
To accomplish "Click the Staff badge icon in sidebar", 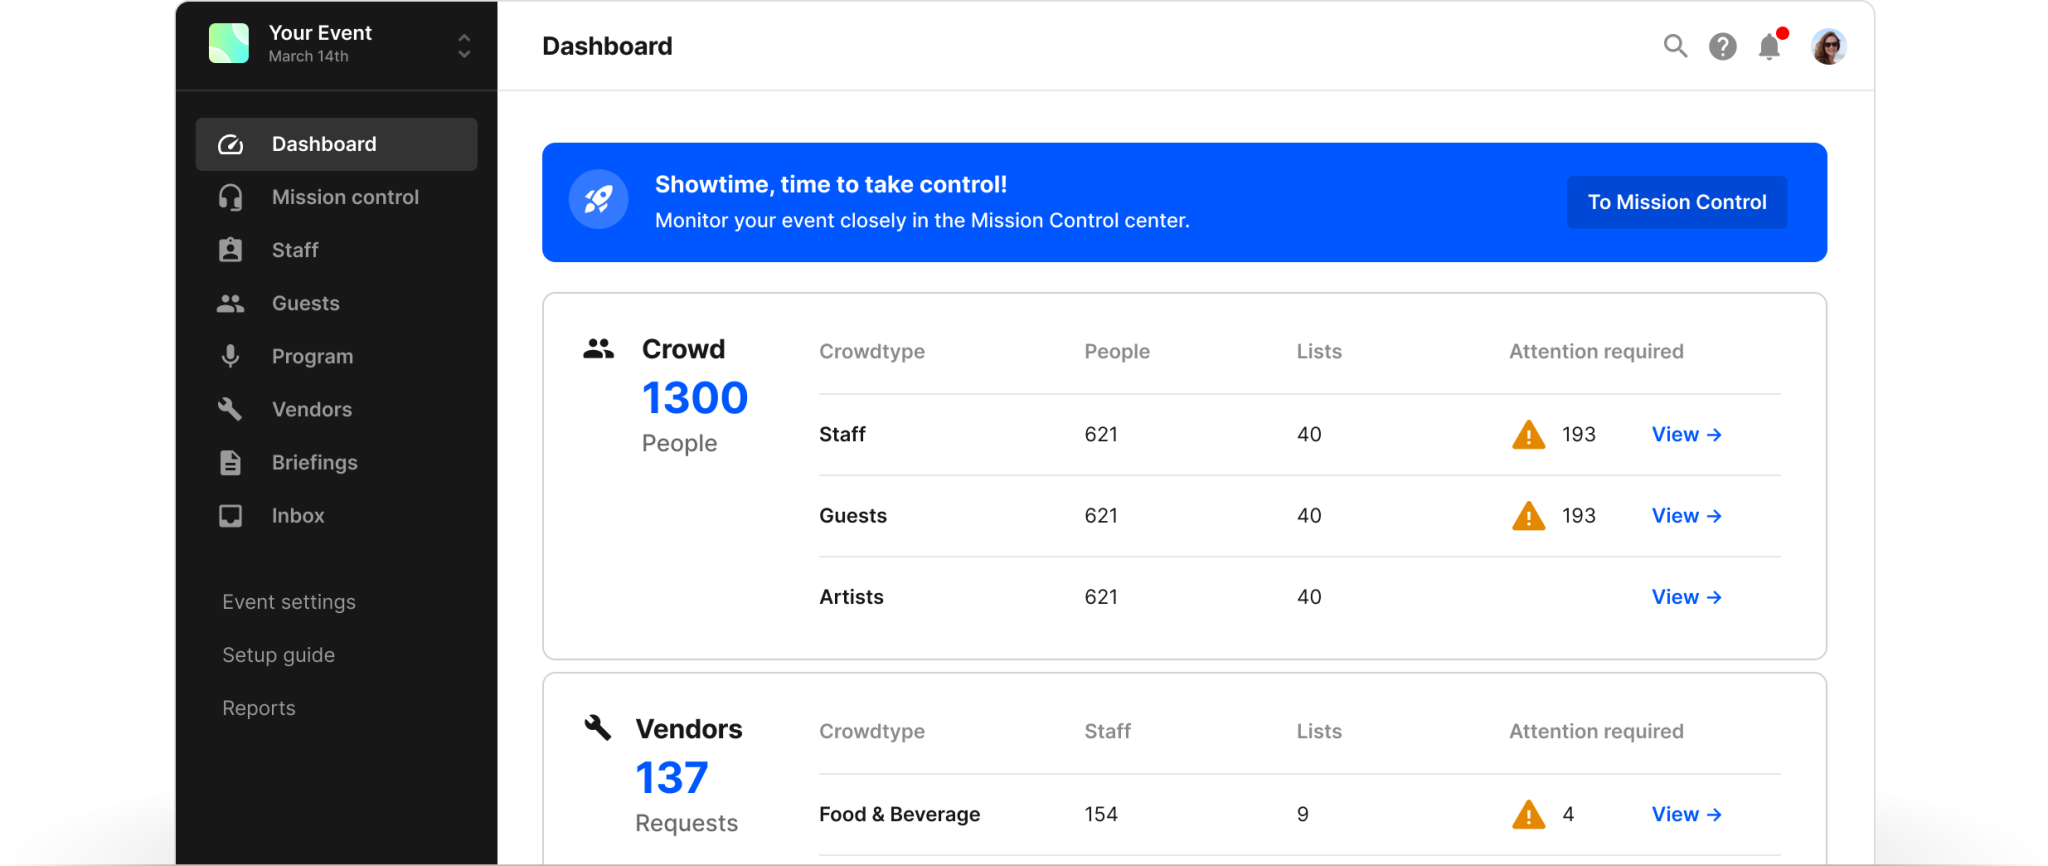I will pyautogui.click(x=230, y=250).
